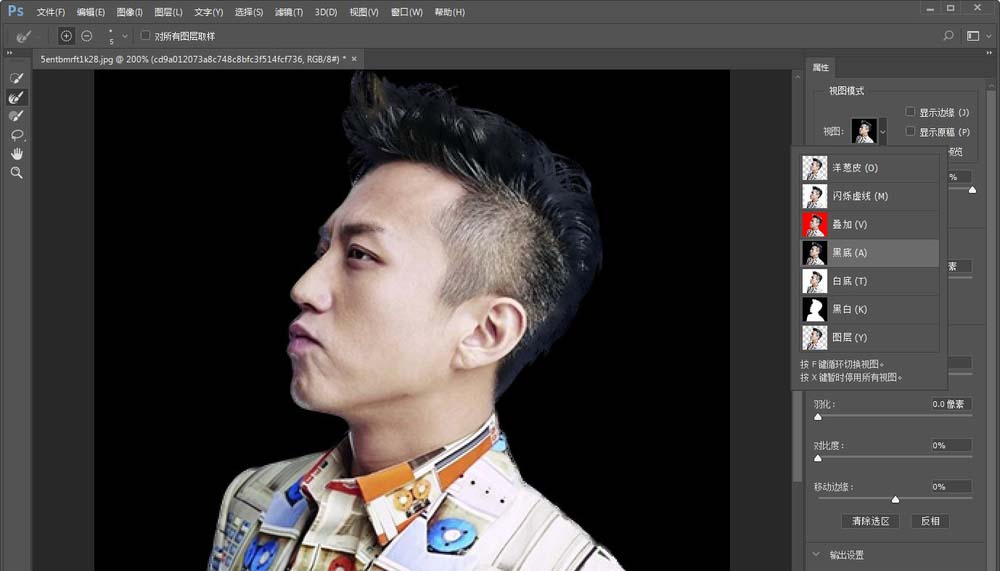The width and height of the screenshot is (1000, 571).
Task: Click the plus add-to-selection icon
Action: (x=66, y=36)
